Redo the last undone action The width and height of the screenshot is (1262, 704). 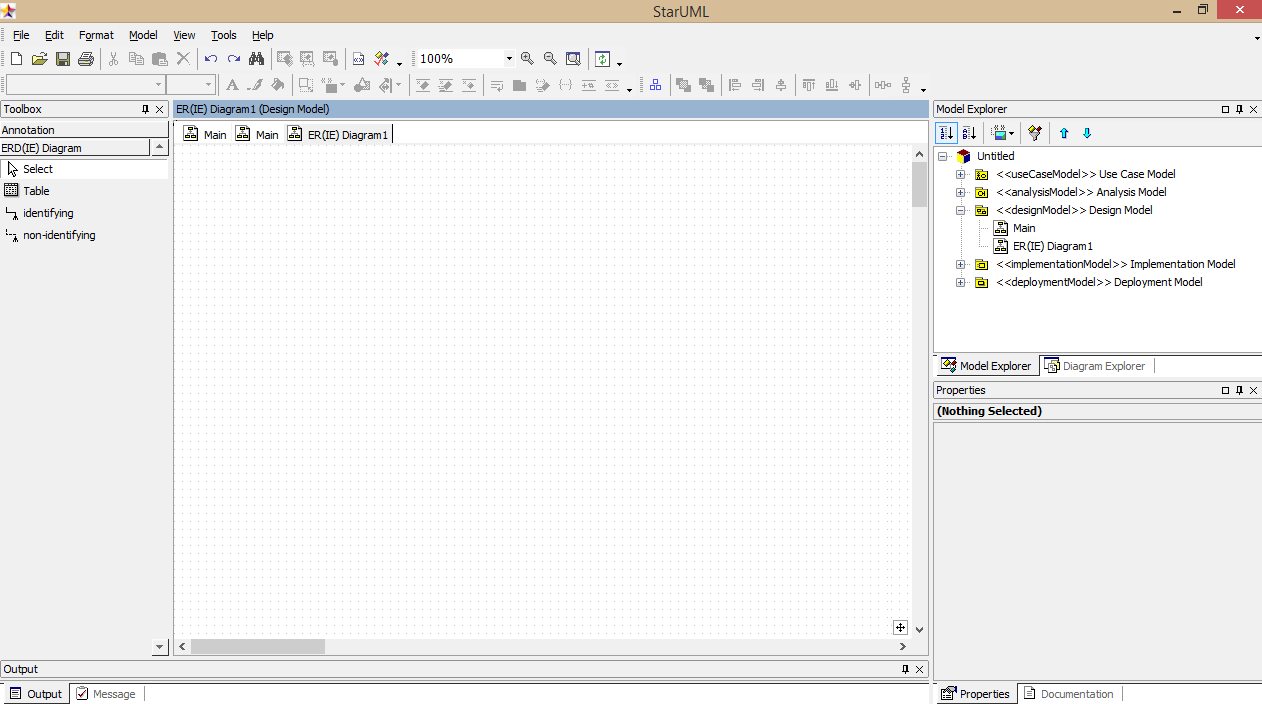234,59
